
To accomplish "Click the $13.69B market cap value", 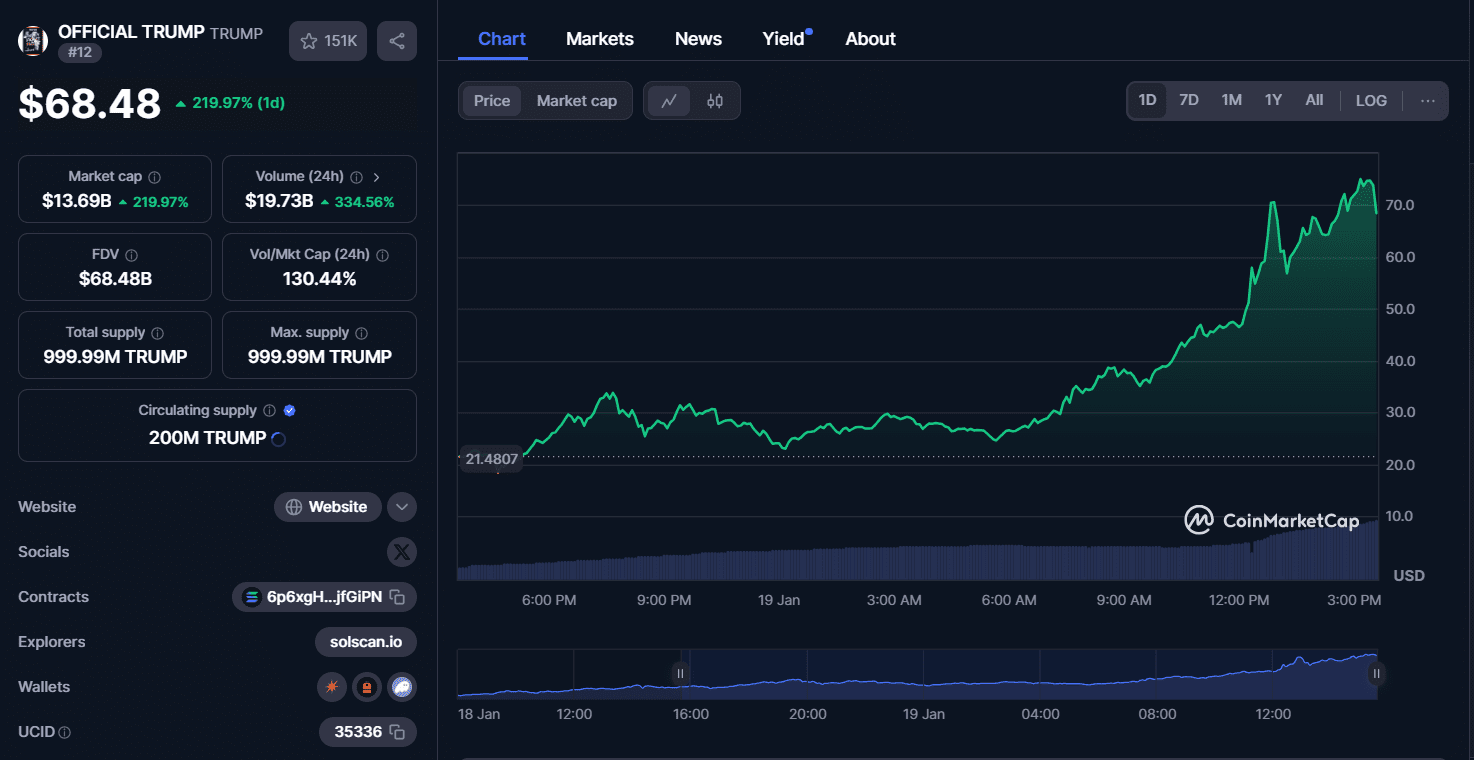I will tap(76, 201).
